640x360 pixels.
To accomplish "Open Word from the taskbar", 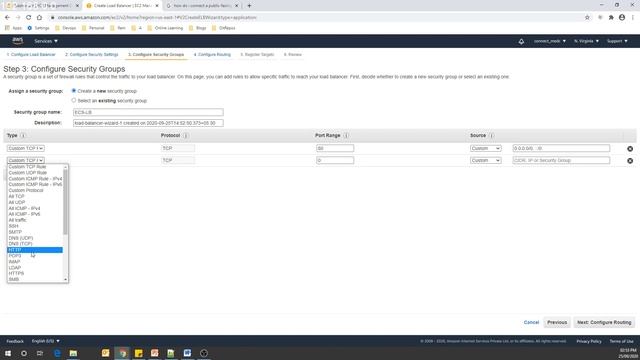I will [x=187, y=353].
